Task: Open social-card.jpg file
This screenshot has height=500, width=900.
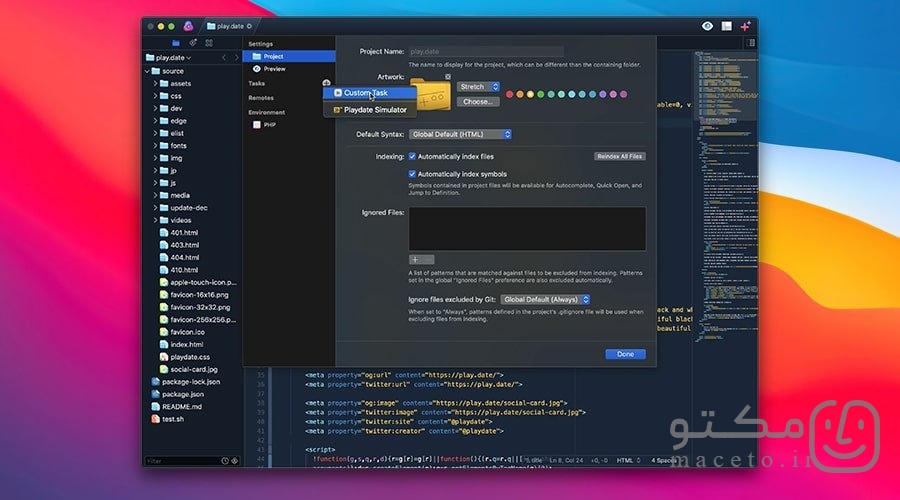Action: tap(188, 369)
